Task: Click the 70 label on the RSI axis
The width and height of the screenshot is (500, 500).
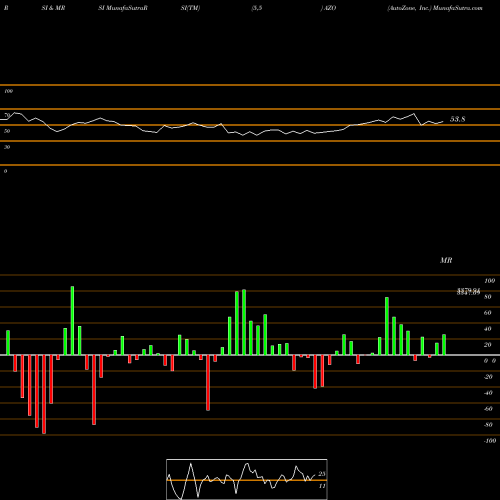Action: point(7,115)
